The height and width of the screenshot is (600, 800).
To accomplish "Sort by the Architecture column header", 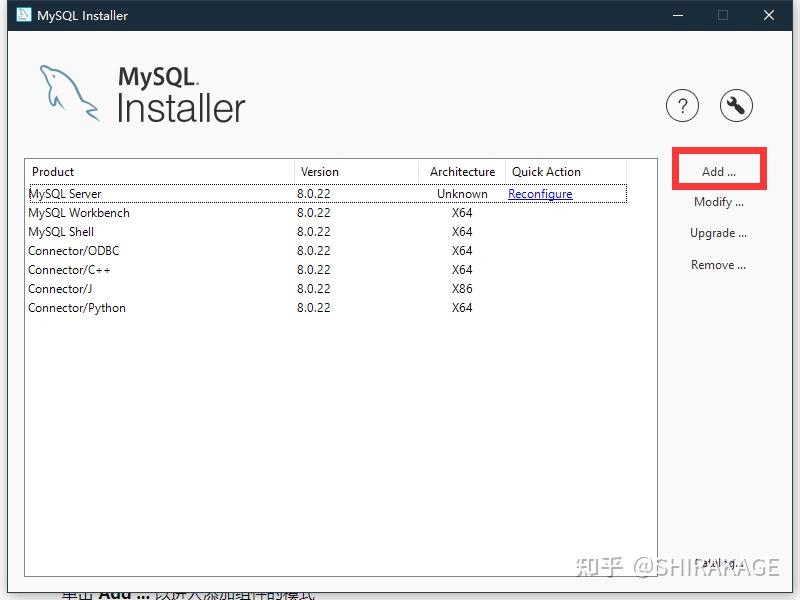I will tap(462, 171).
